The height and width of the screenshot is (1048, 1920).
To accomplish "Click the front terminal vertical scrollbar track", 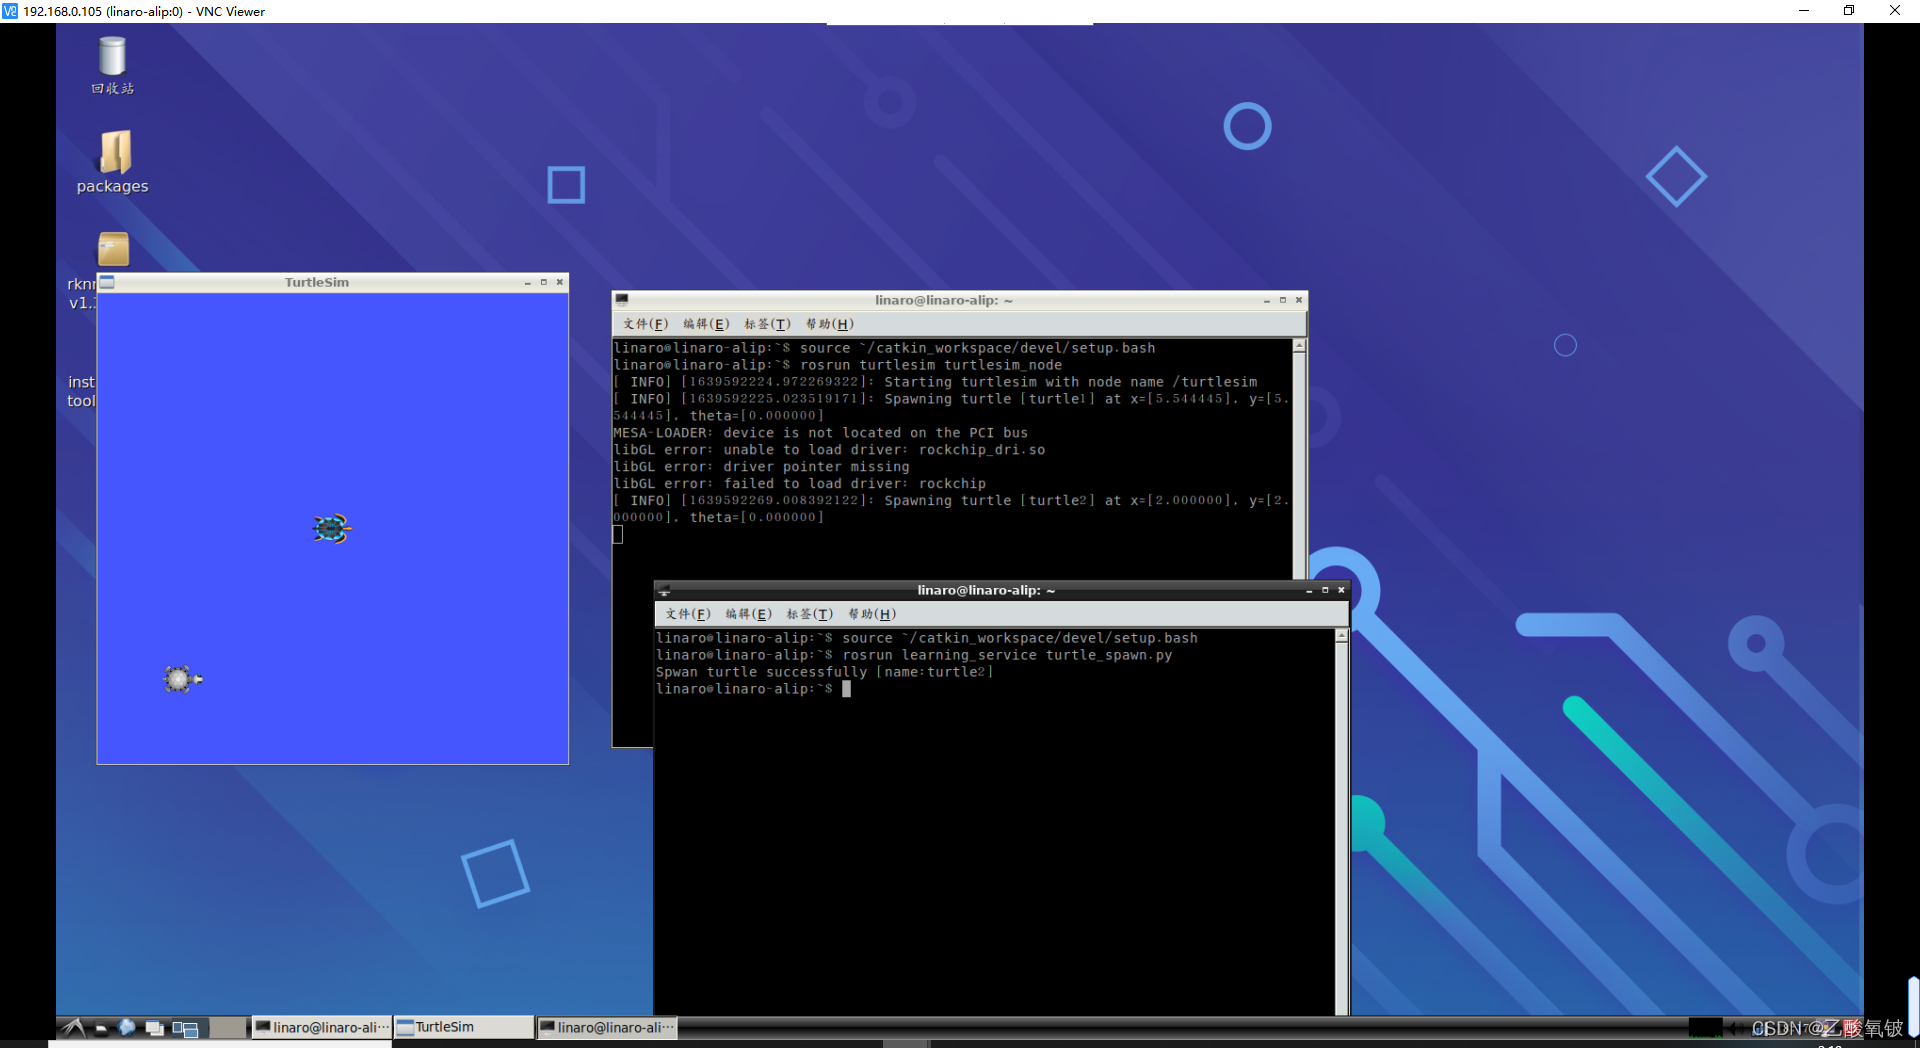I will coord(1341,830).
